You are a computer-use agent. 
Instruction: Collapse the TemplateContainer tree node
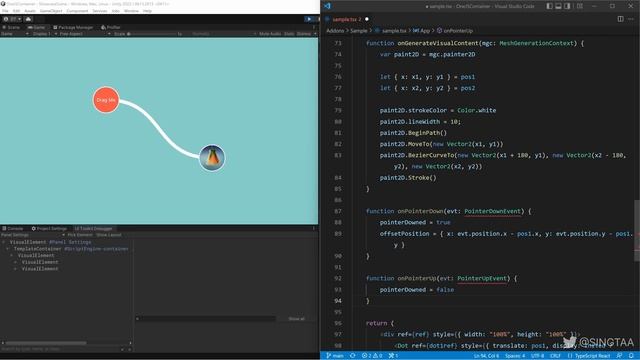click(x=8, y=249)
